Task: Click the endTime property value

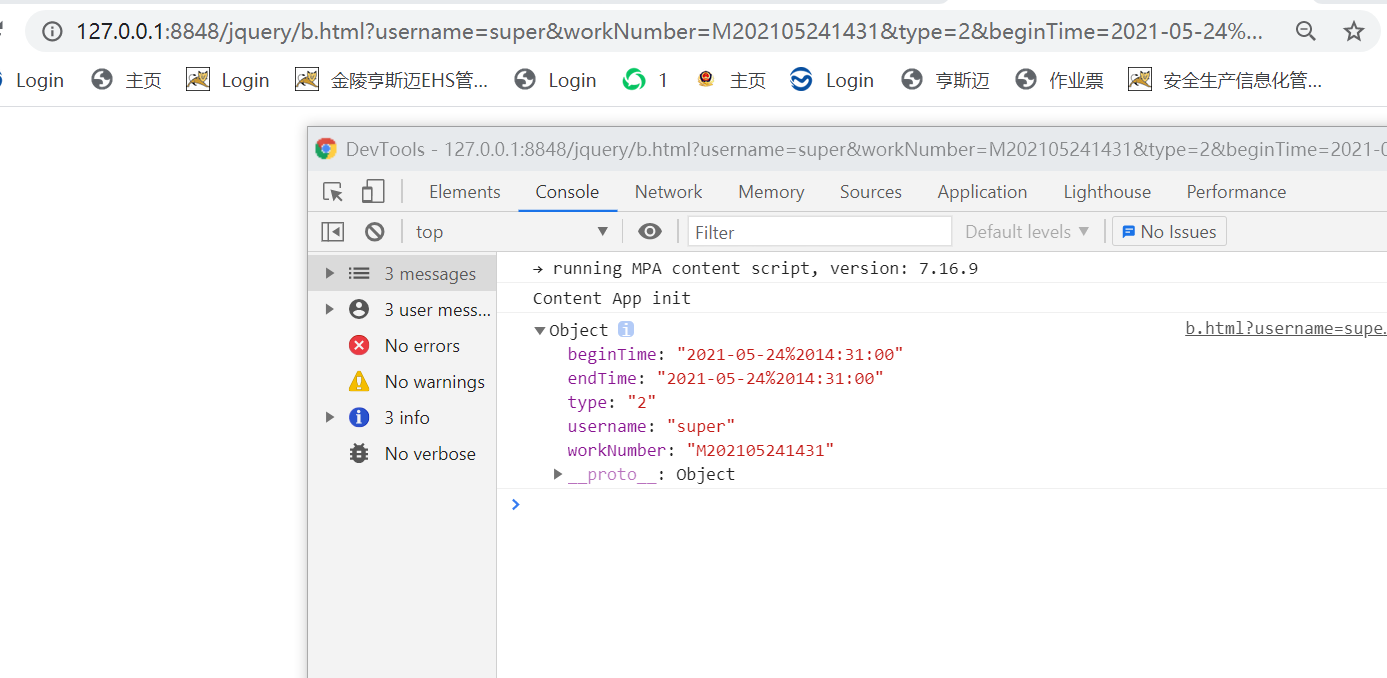Action: click(x=770, y=378)
